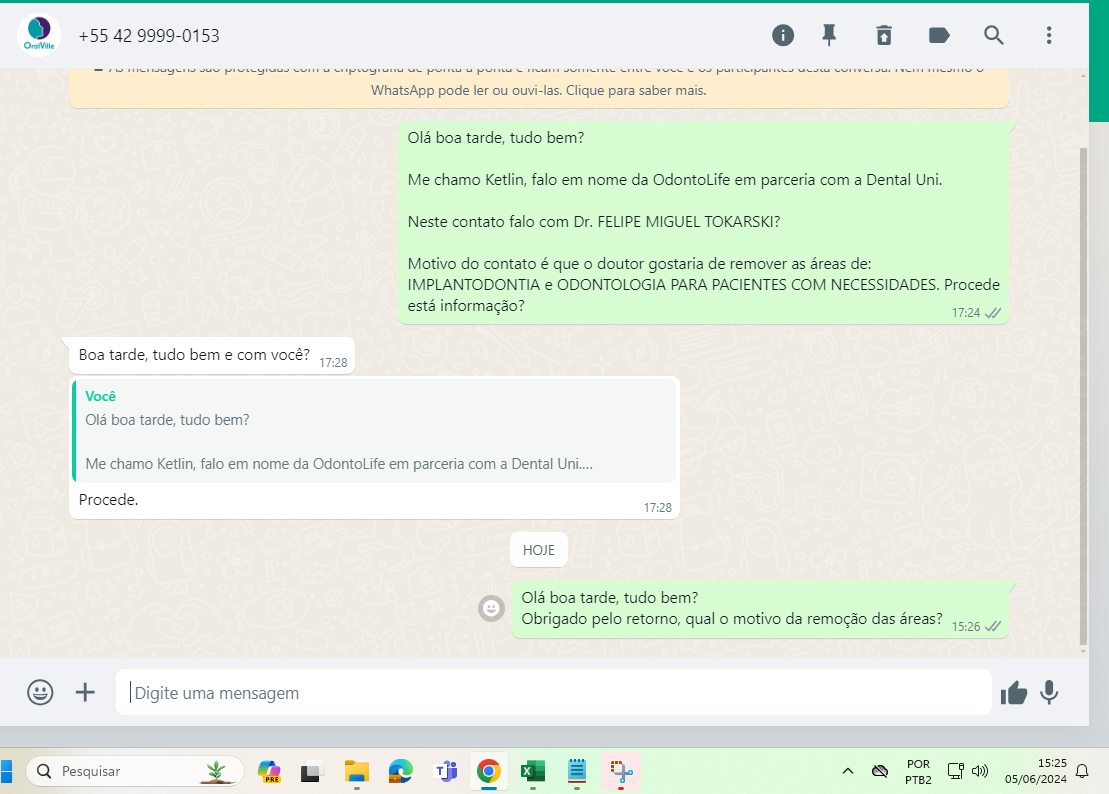Click the long message mentioning FELIPE MIGUEL TOKARSKI
The image size is (1109, 794).
coord(703,222)
